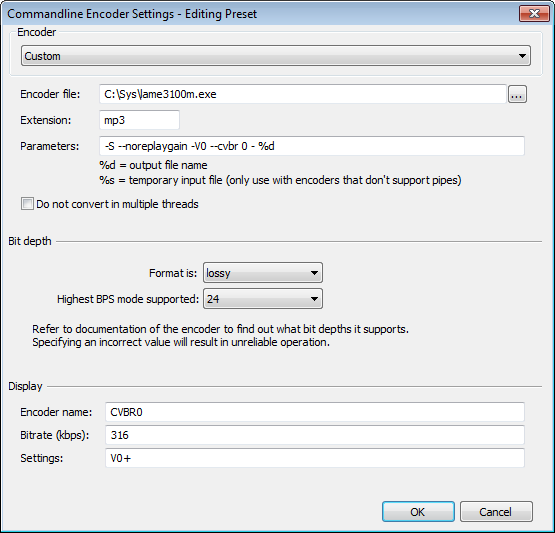Discard changes with the Cancel button
Viewport: 555px width, 533px height.
(496, 512)
